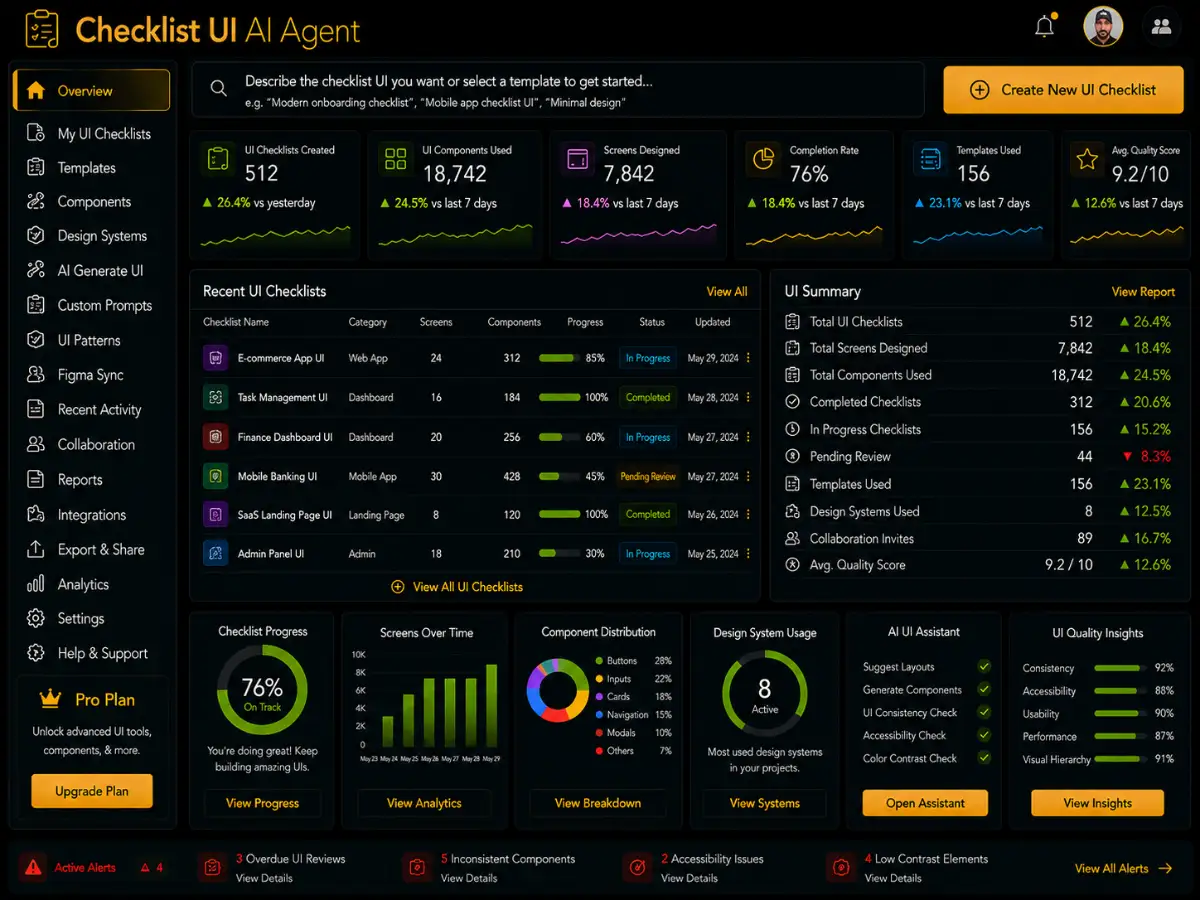Click the Open Assistant button
The image size is (1200, 900).
click(x=925, y=803)
